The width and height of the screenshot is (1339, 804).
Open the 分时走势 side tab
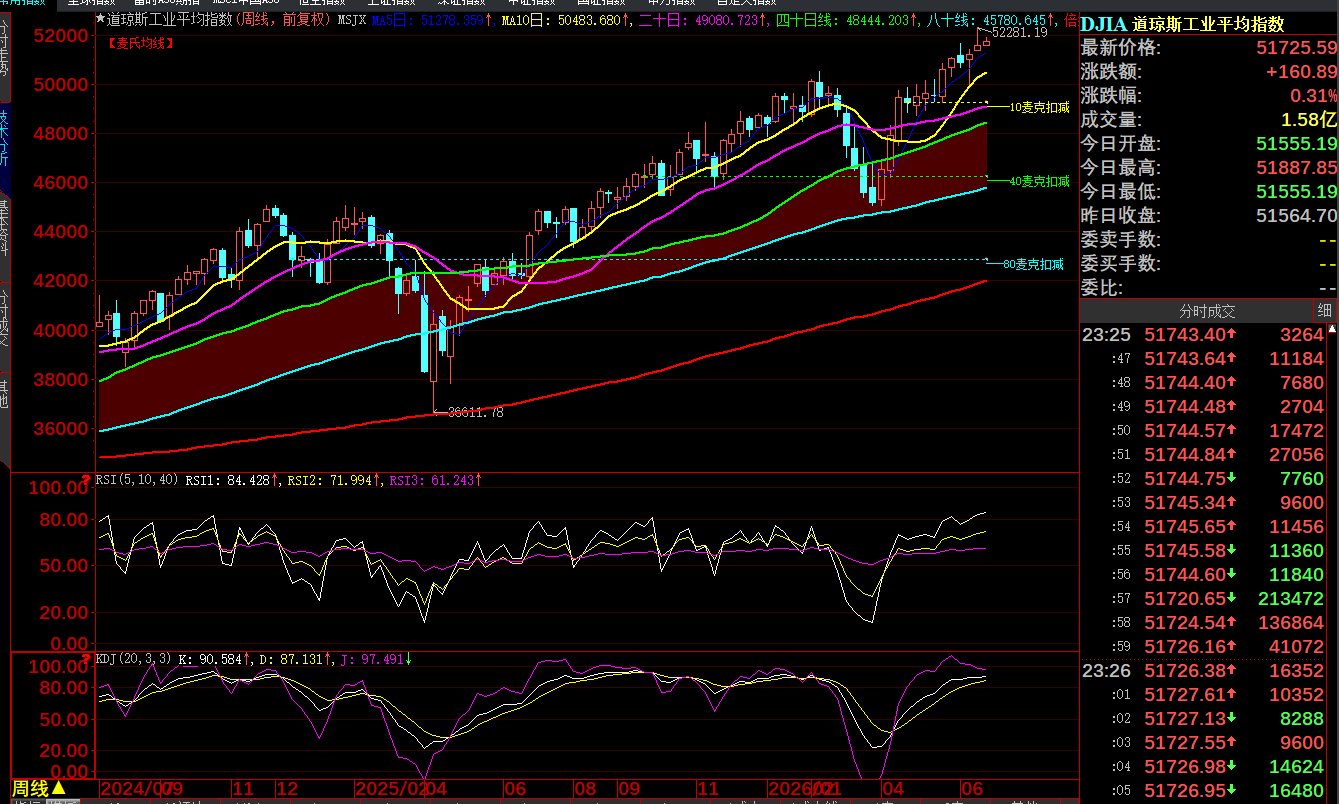(4, 55)
